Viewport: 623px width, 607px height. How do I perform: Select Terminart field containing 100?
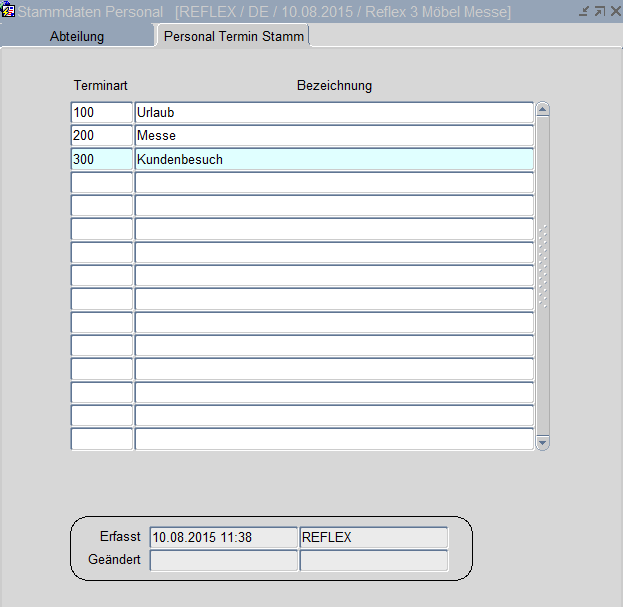point(102,113)
